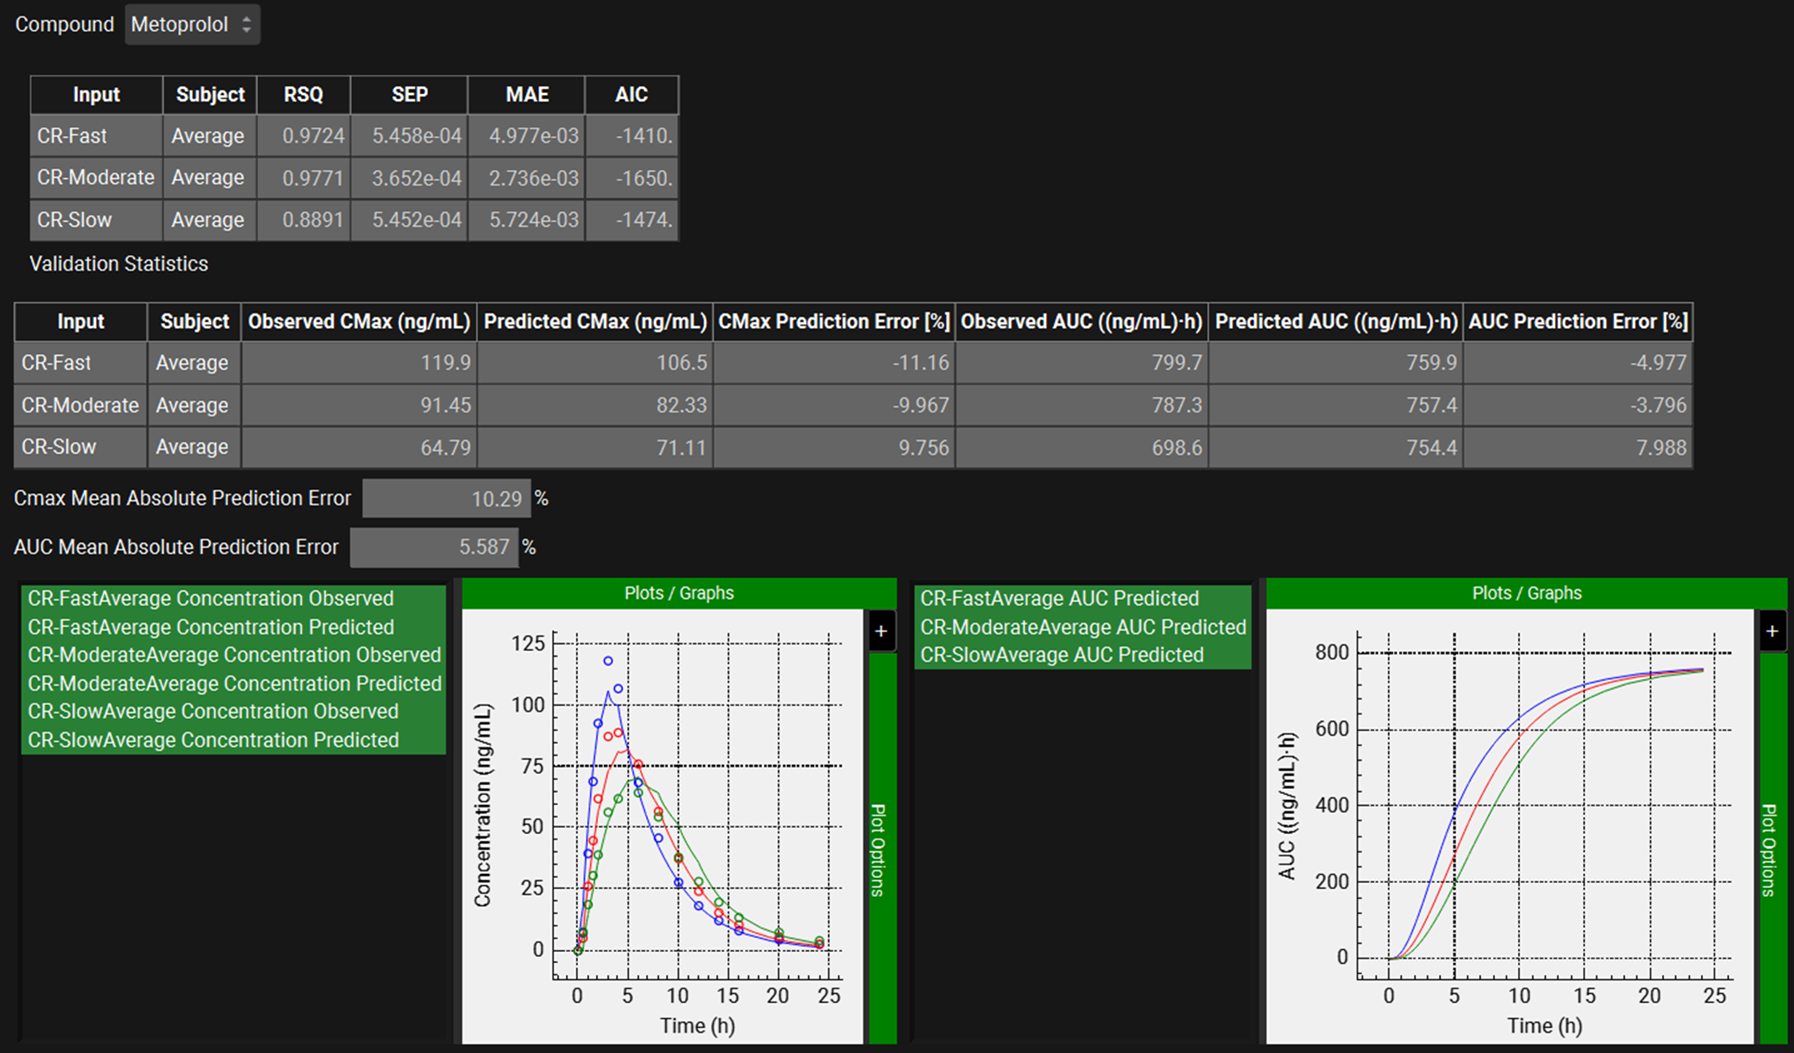Click the RSQ column header
1794x1053 pixels.
point(303,95)
